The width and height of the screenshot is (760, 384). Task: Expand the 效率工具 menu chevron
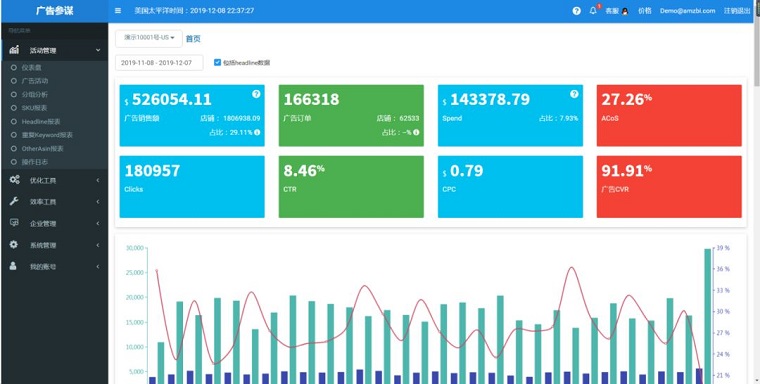98,202
